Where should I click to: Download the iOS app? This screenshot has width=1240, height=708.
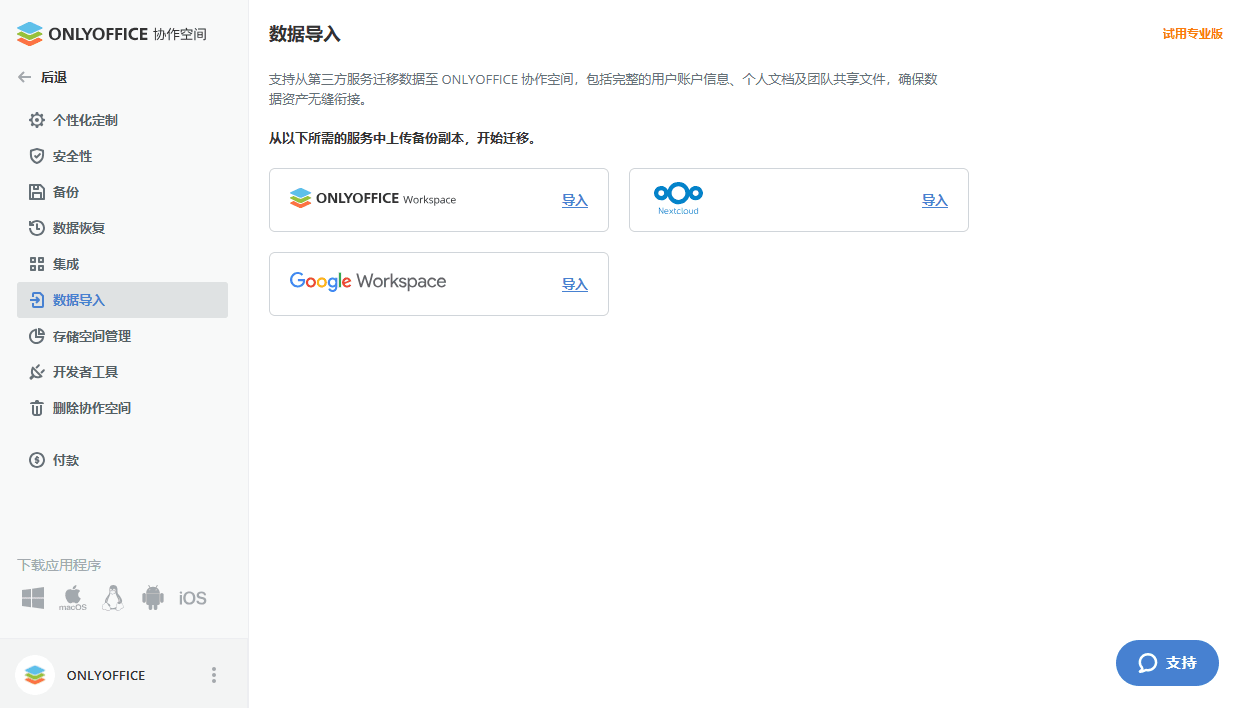coord(193,598)
